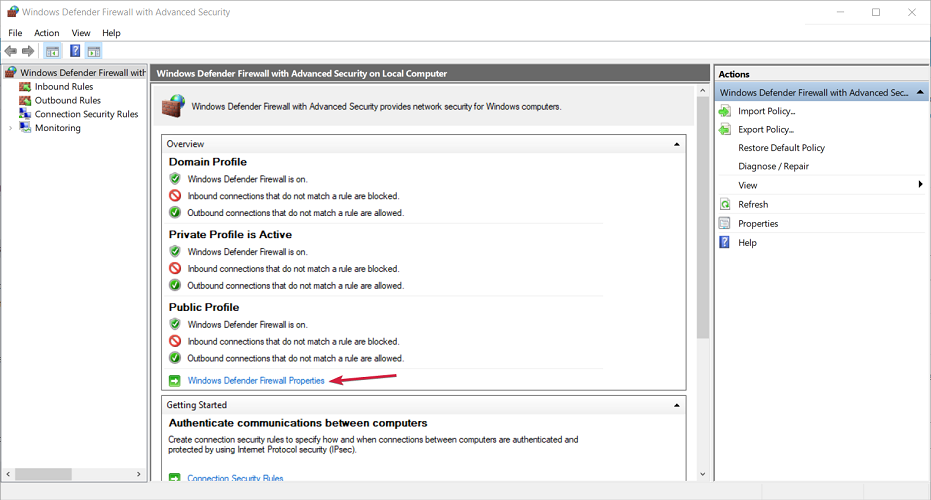Select Inbound Rules in the tree
Image resolution: width=931 pixels, height=500 pixels.
(64, 87)
